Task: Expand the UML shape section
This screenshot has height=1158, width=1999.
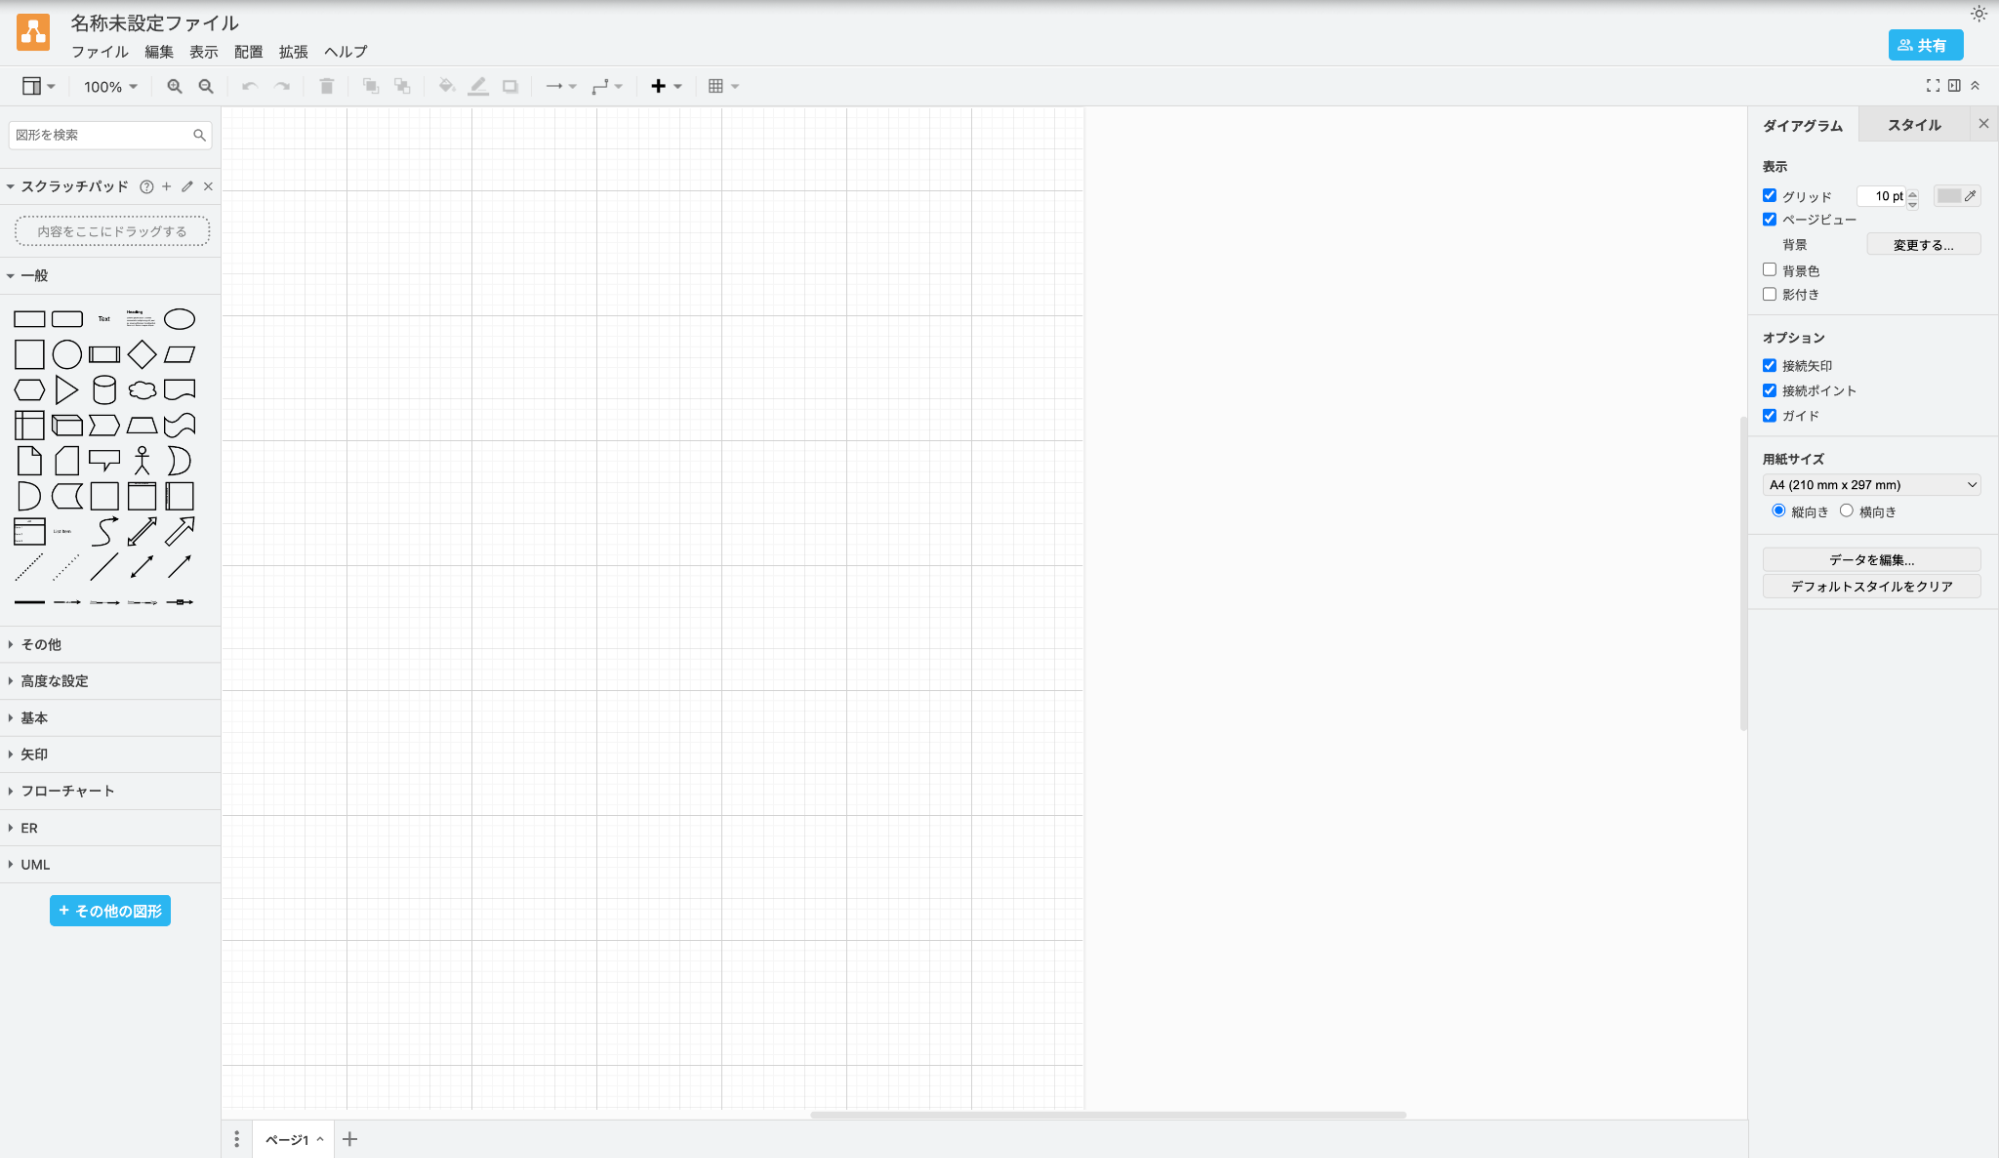Action: tap(110, 865)
